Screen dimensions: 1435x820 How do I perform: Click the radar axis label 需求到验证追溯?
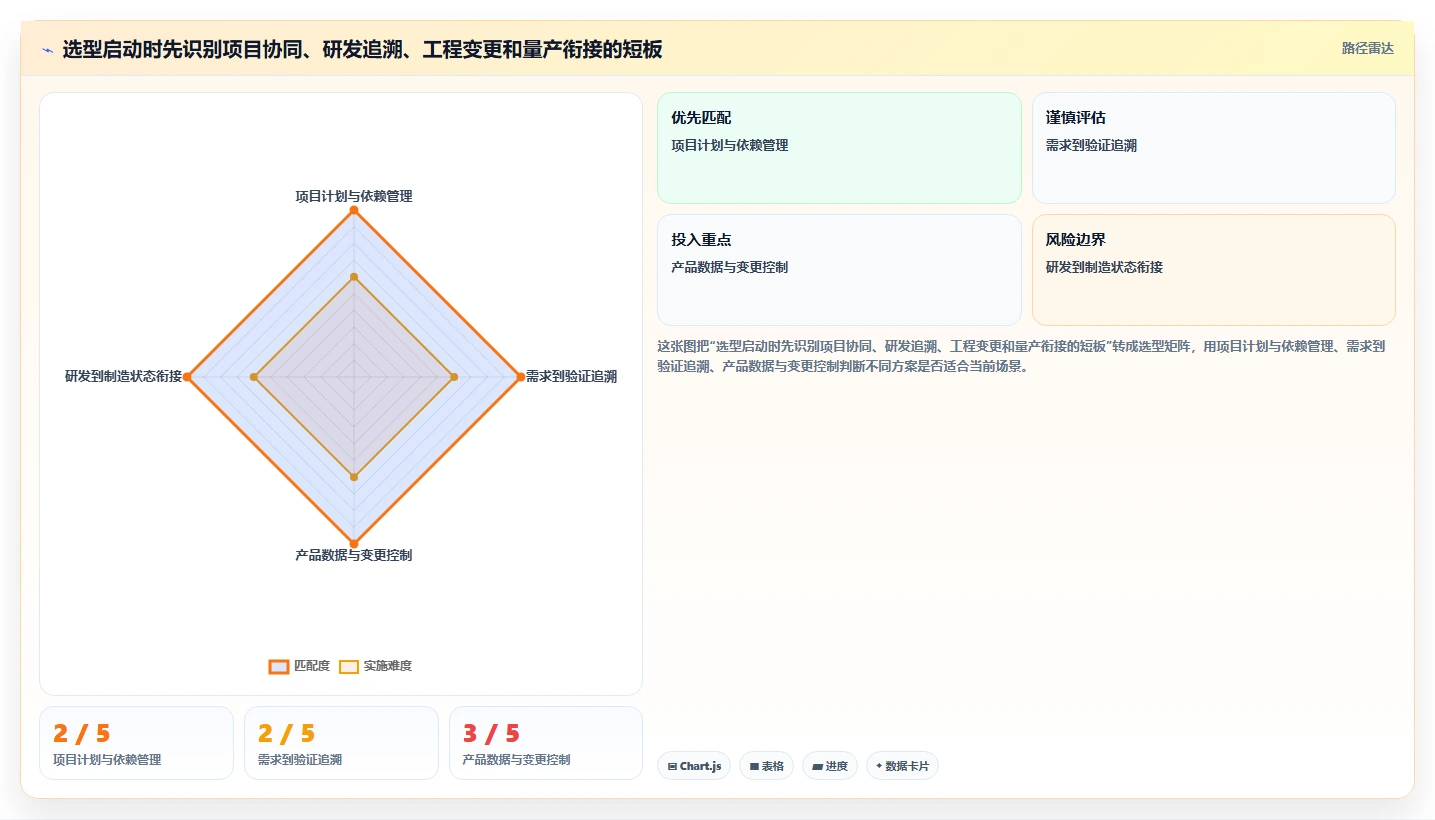(571, 377)
